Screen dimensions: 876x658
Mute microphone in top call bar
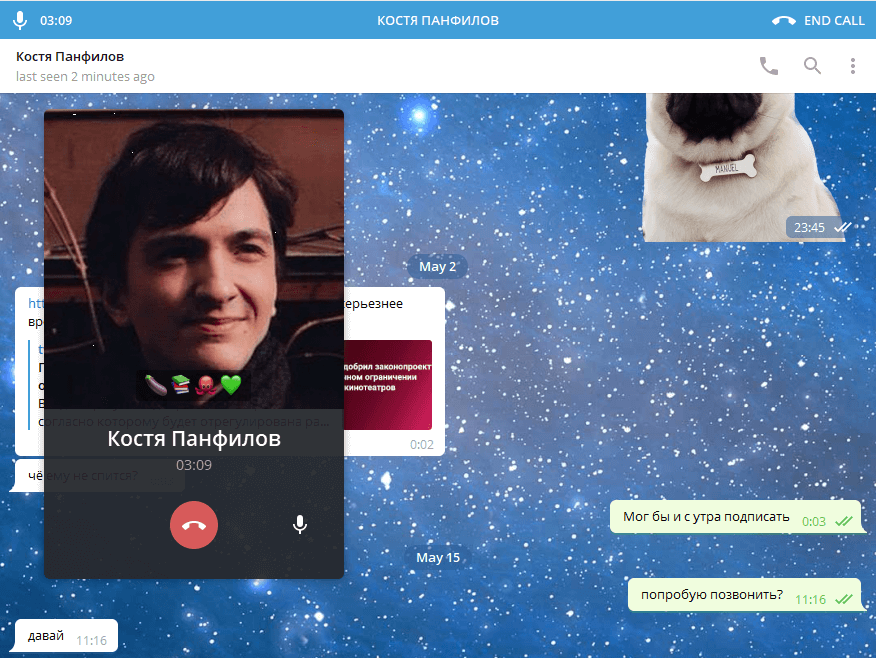coord(20,20)
